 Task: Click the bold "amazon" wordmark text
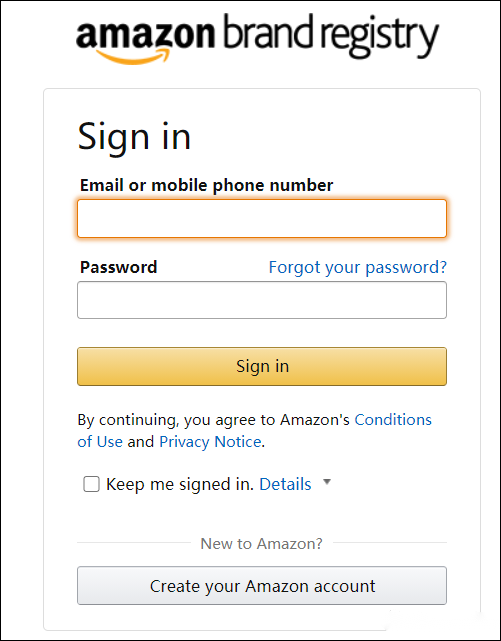tap(145, 36)
